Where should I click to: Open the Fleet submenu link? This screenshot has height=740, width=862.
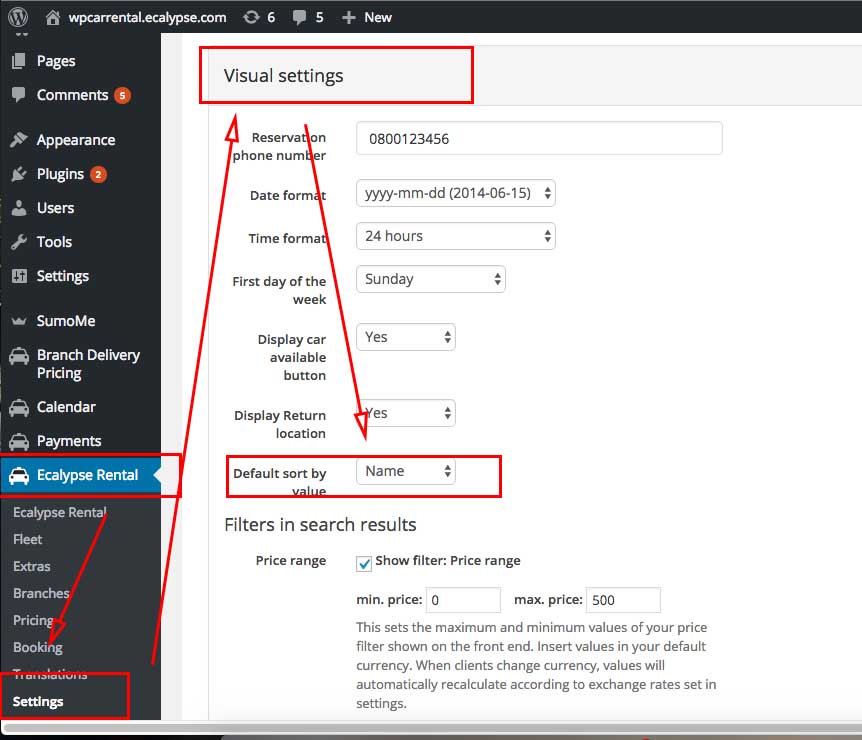tap(27, 539)
